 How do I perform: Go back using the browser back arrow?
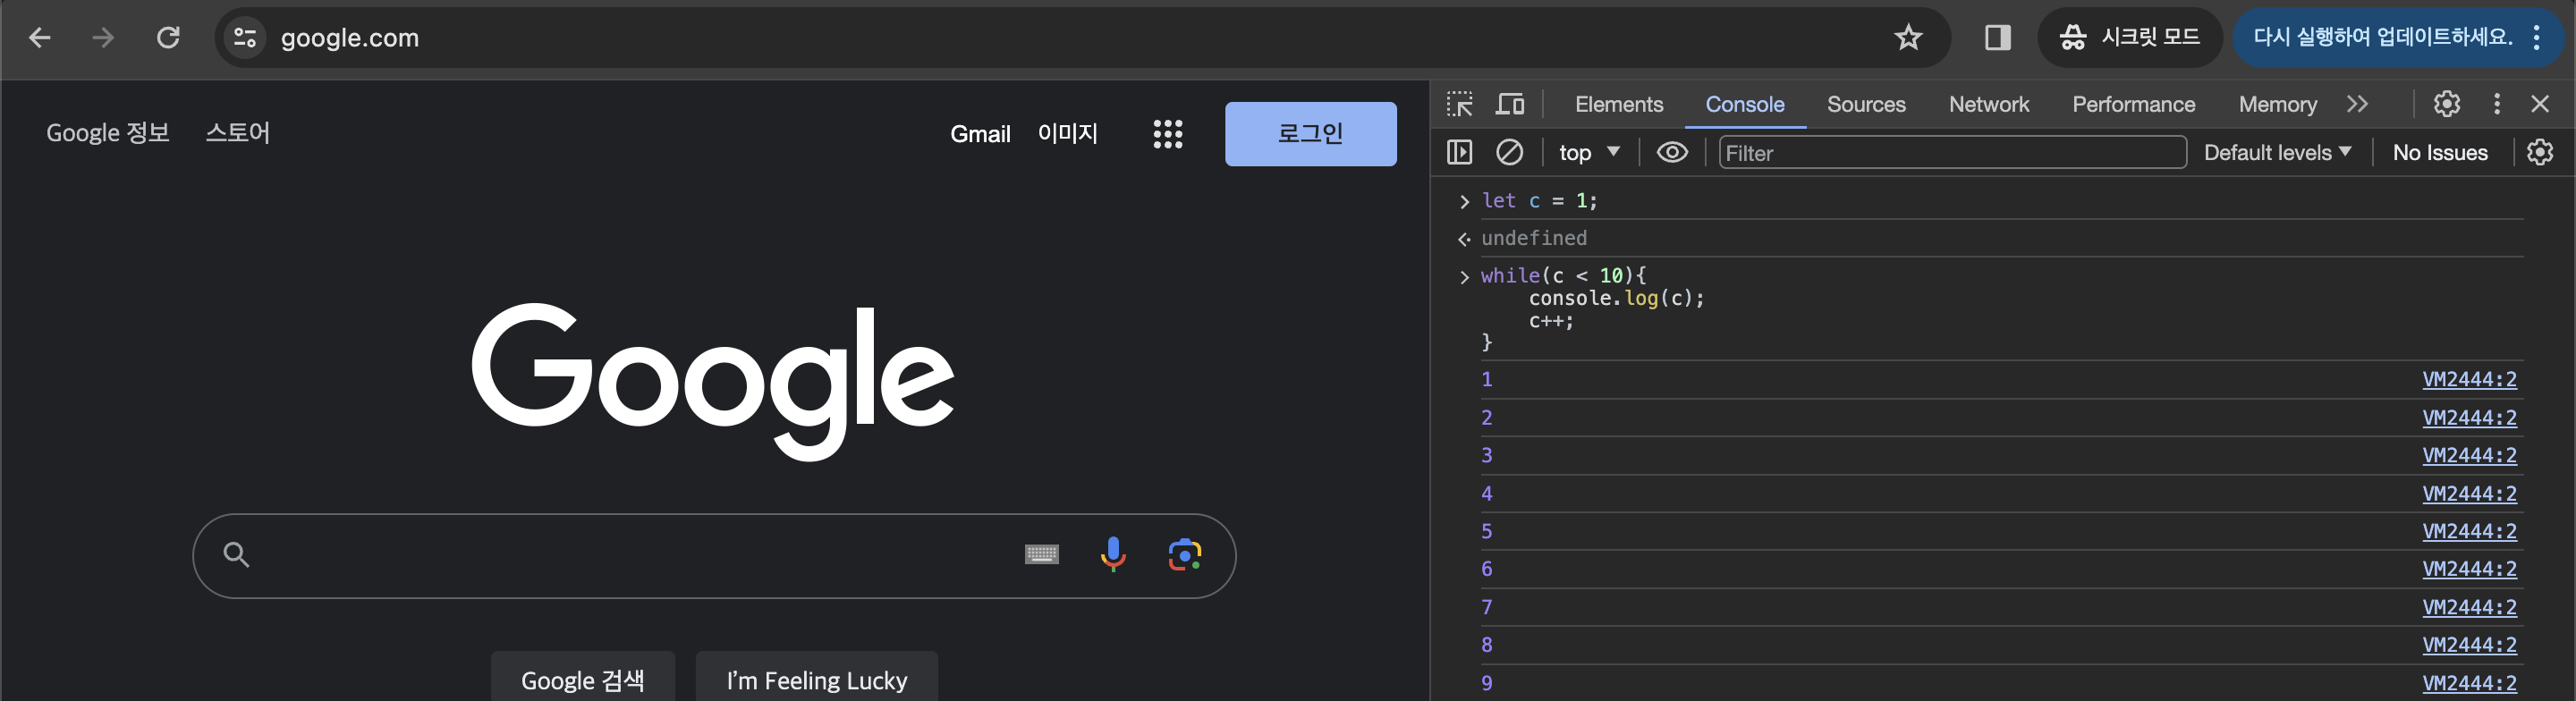point(40,38)
